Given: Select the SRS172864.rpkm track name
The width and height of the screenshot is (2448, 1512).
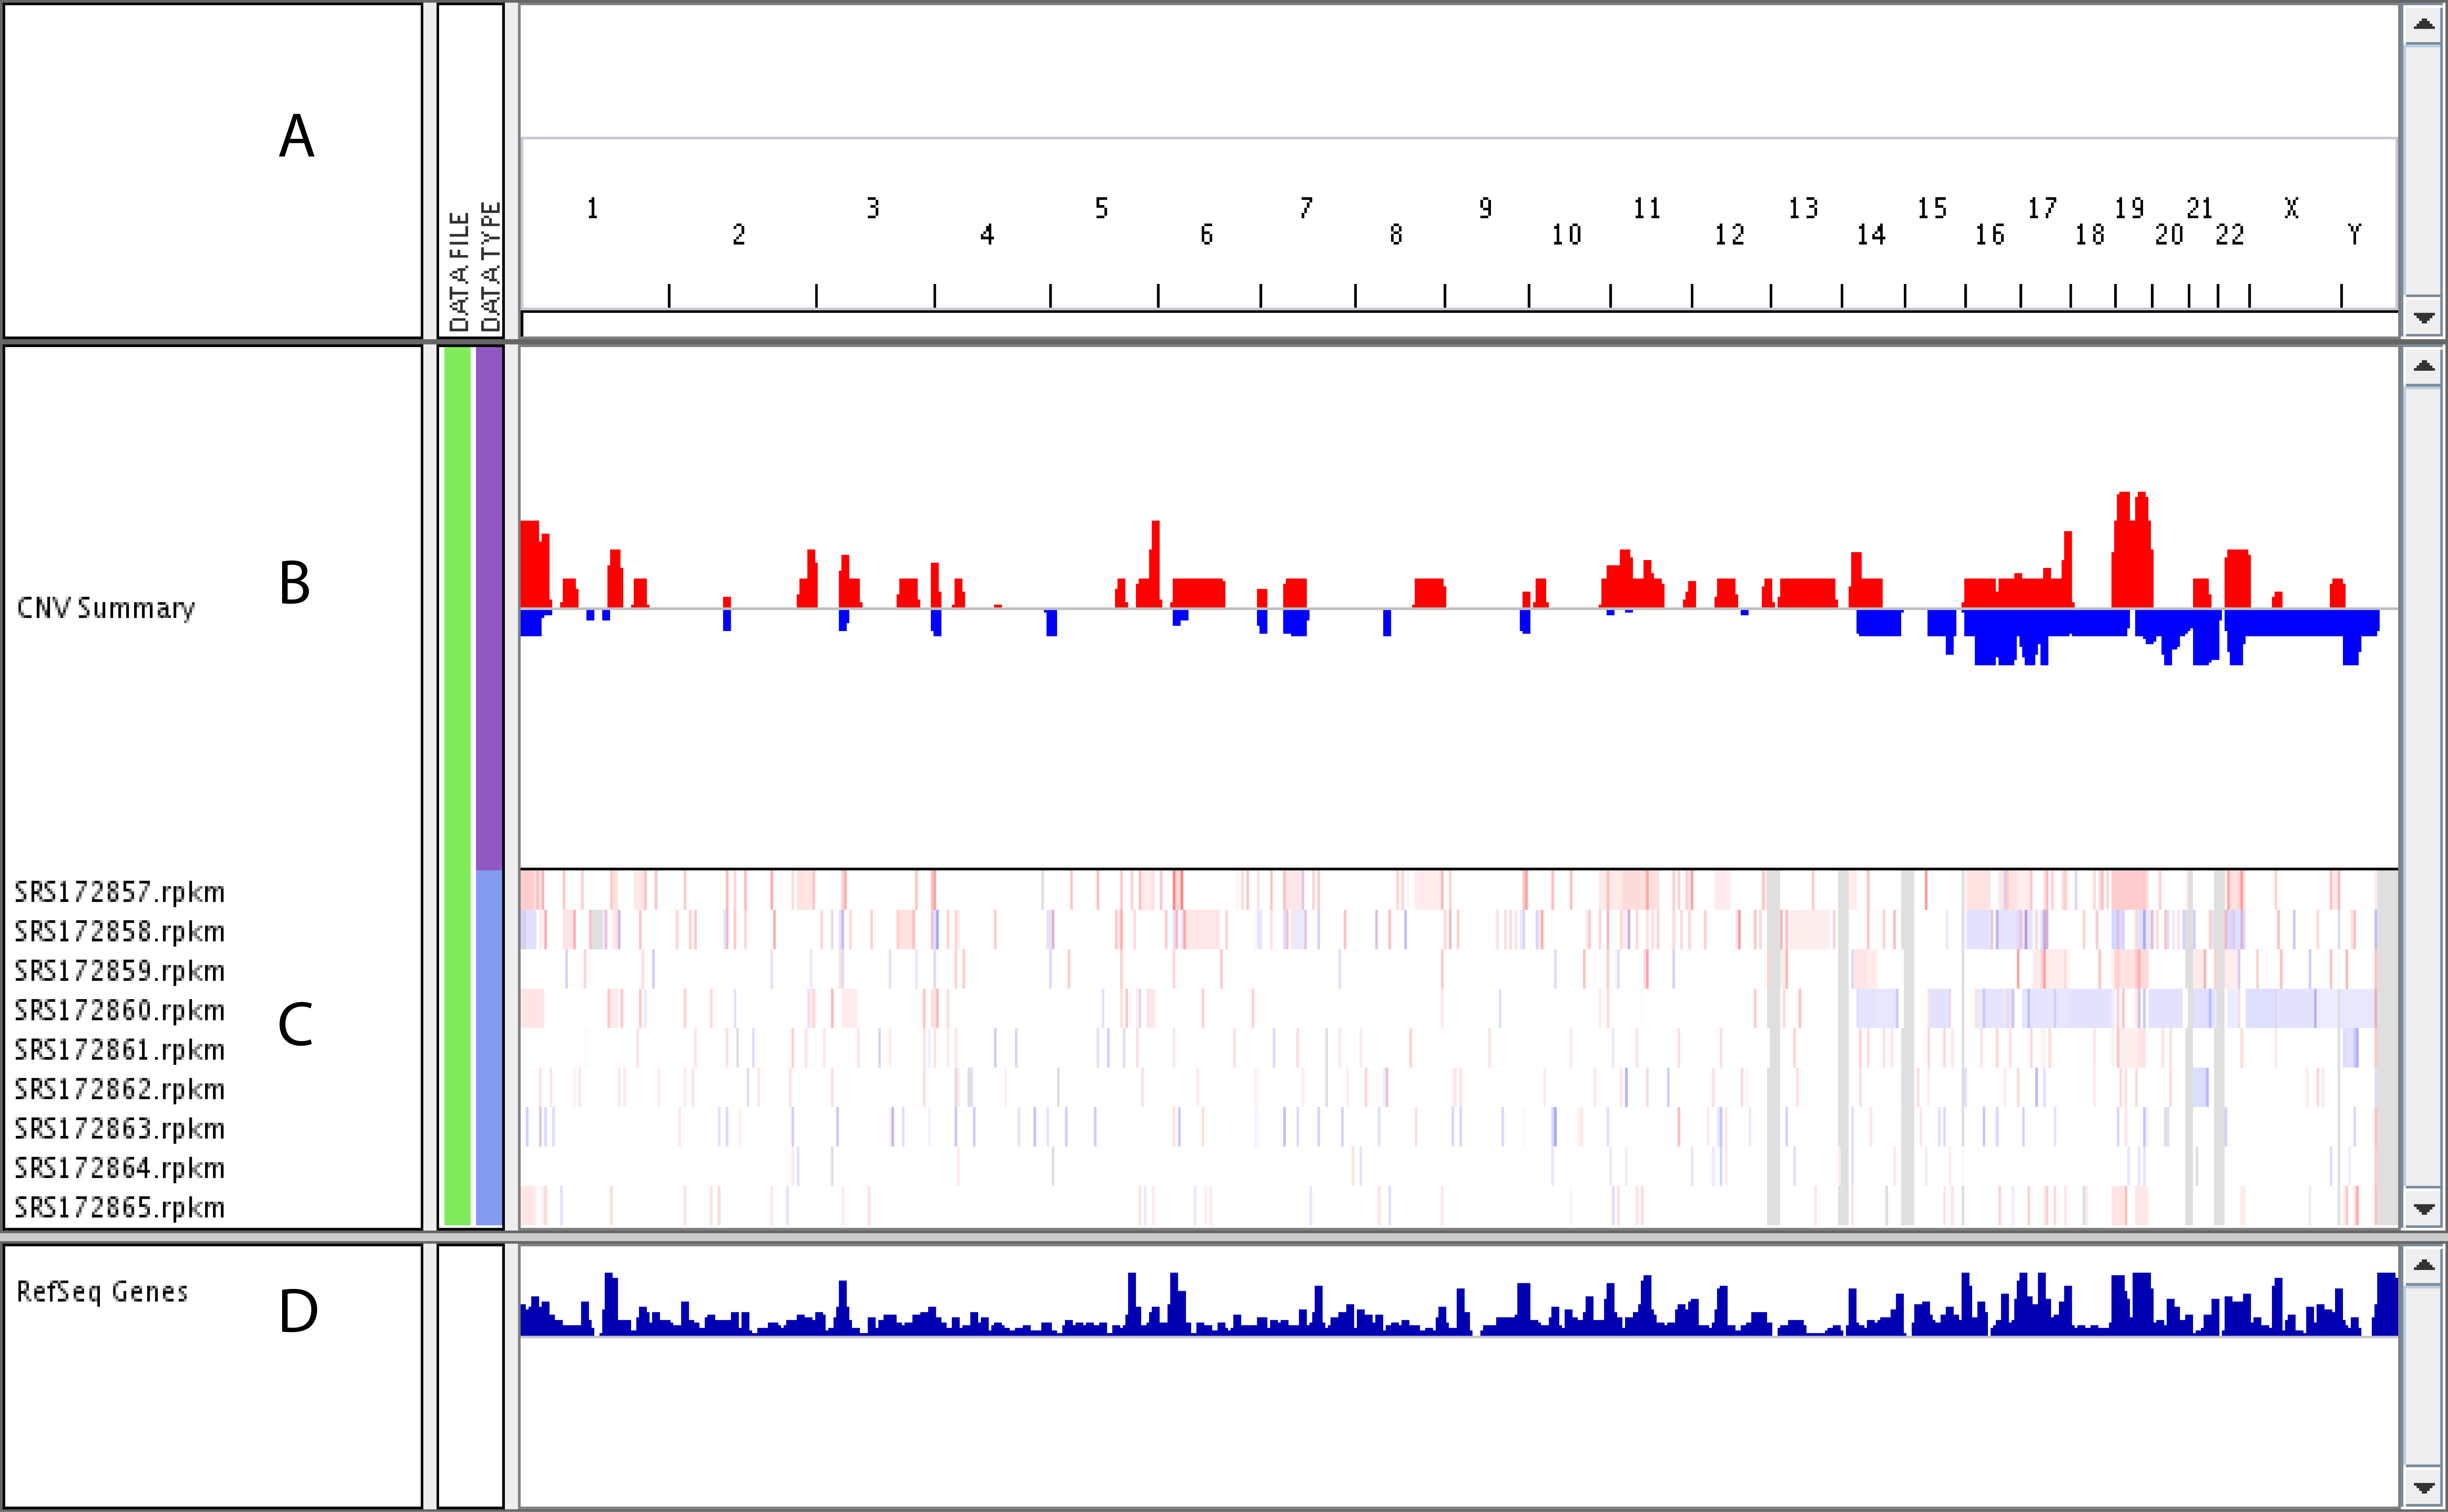Looking at the screenshot, I should [x=120, y=1168].
